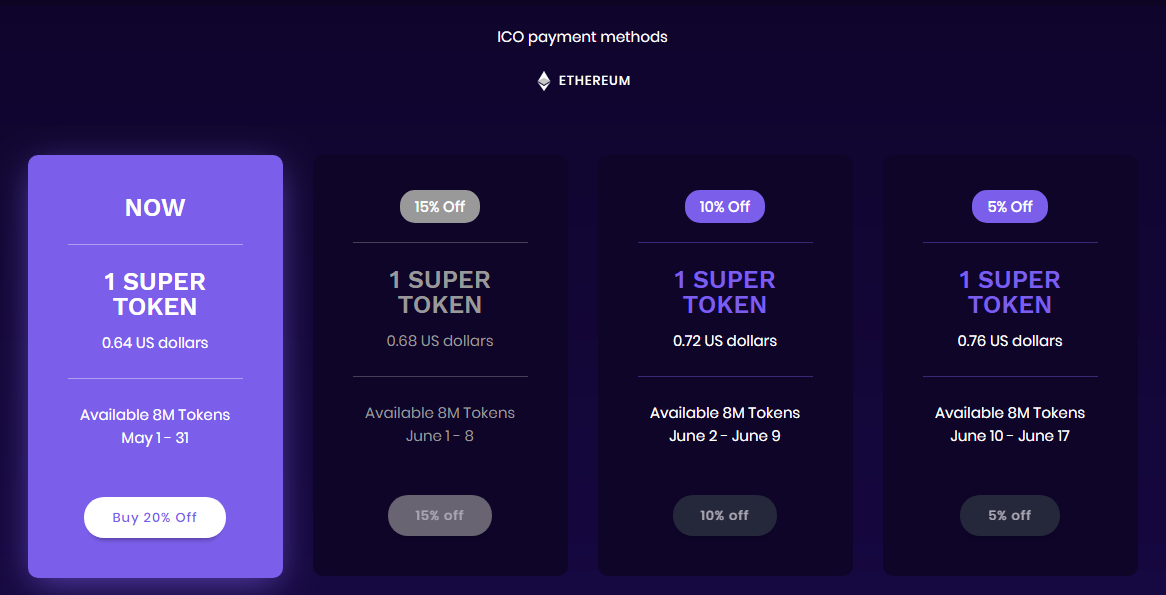Select the 0.72 US dollars price
Screen dimensions: 1166x595
click(724, 341)
